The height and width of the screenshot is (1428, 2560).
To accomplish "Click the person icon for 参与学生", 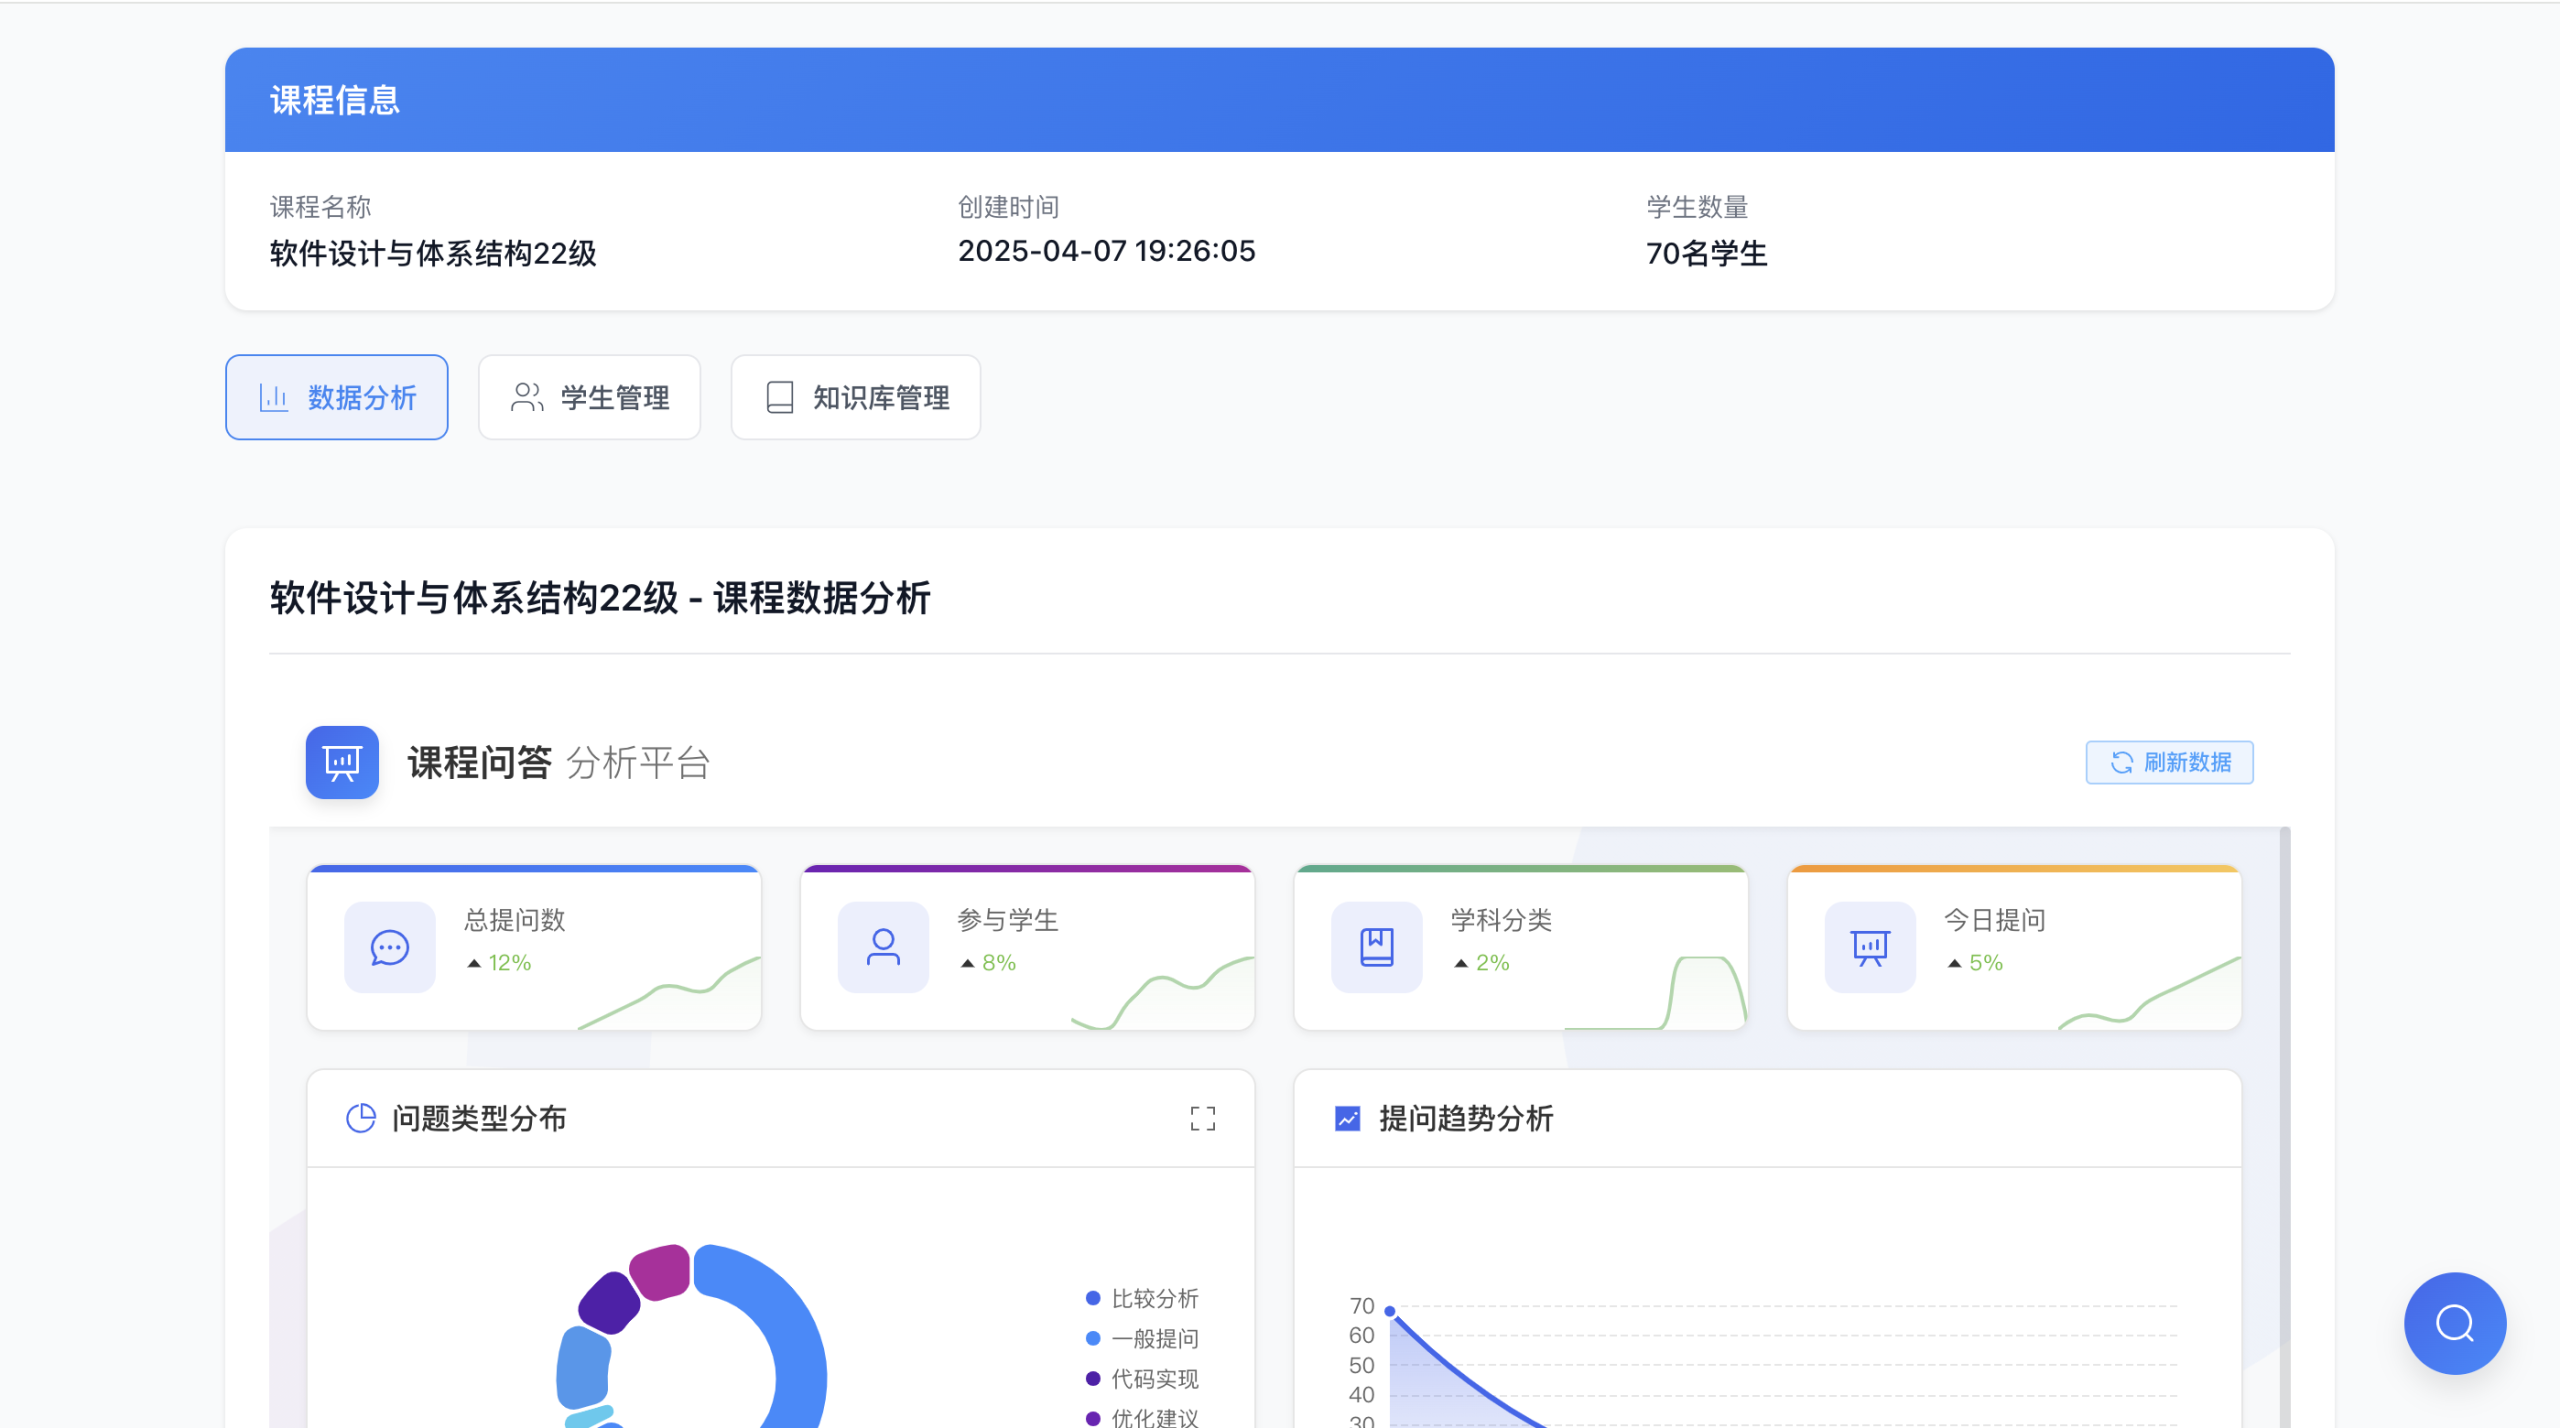I will (x=883, y=947).
